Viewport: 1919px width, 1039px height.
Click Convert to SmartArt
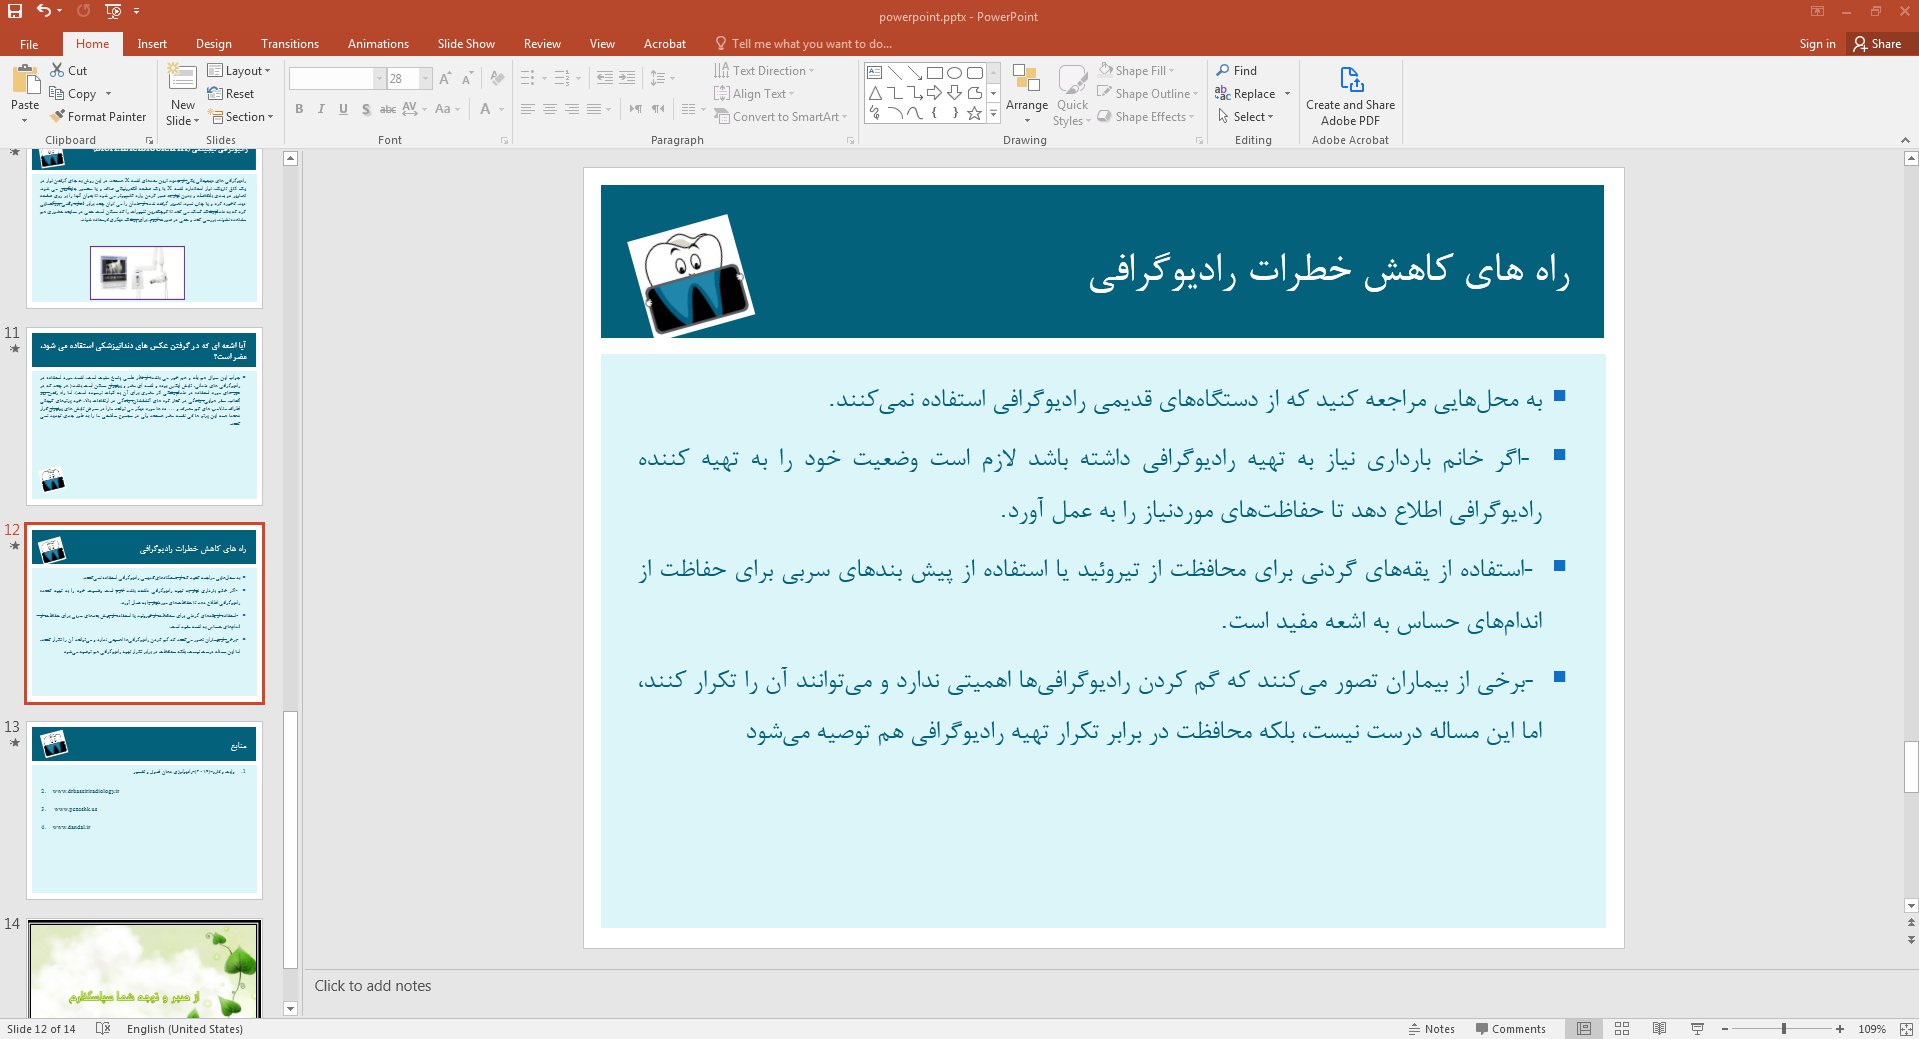point(781,116)
